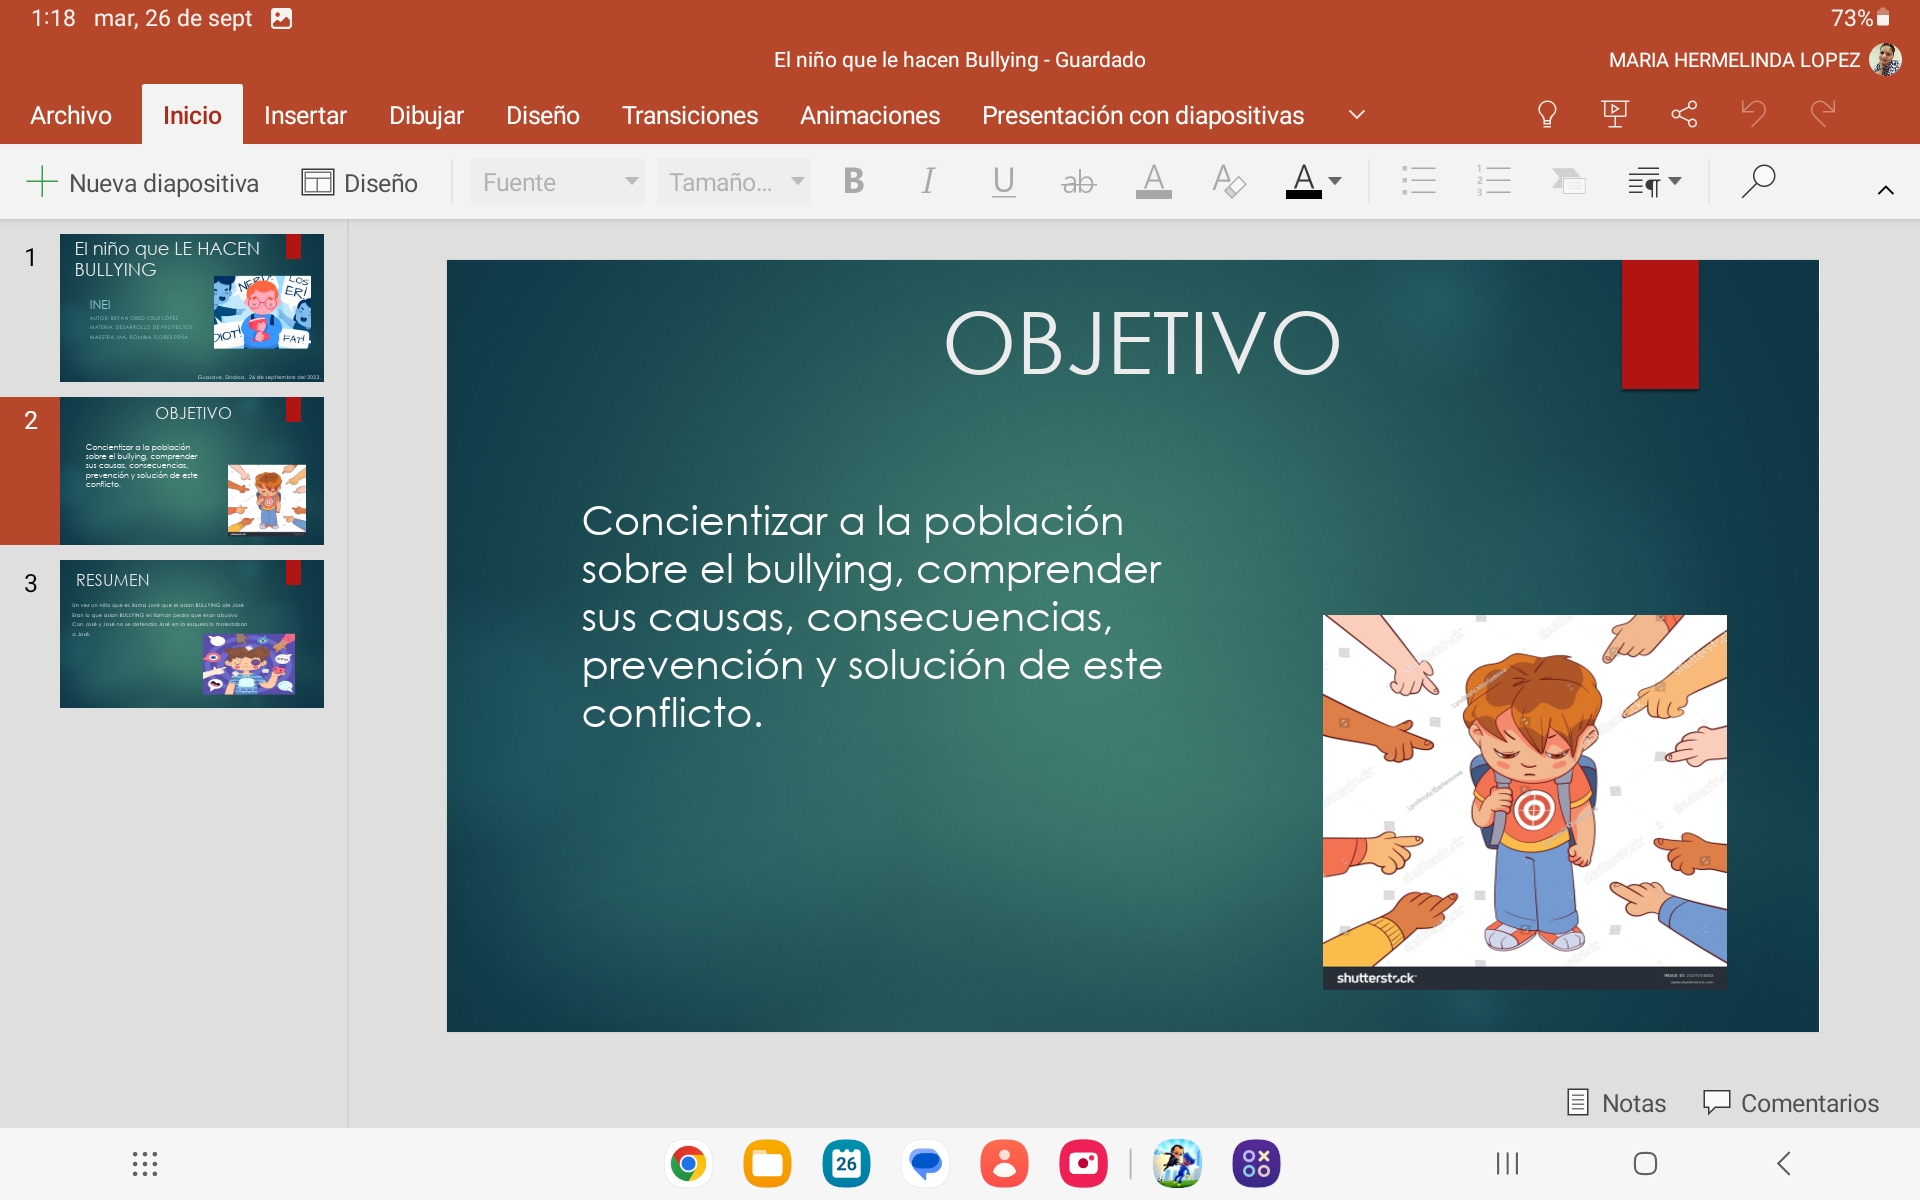The image size is (1920, 1200).
Task: Click the text highlight color icon
Action: [1153, 181]
